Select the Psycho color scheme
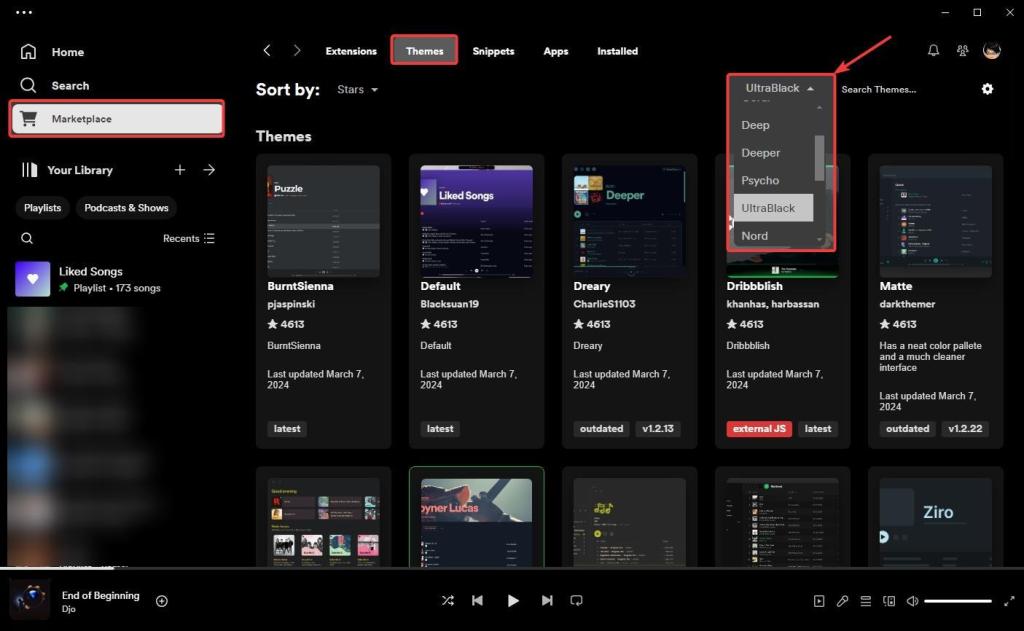Viewport: 1024px width, 631px height. click(774, 180)
